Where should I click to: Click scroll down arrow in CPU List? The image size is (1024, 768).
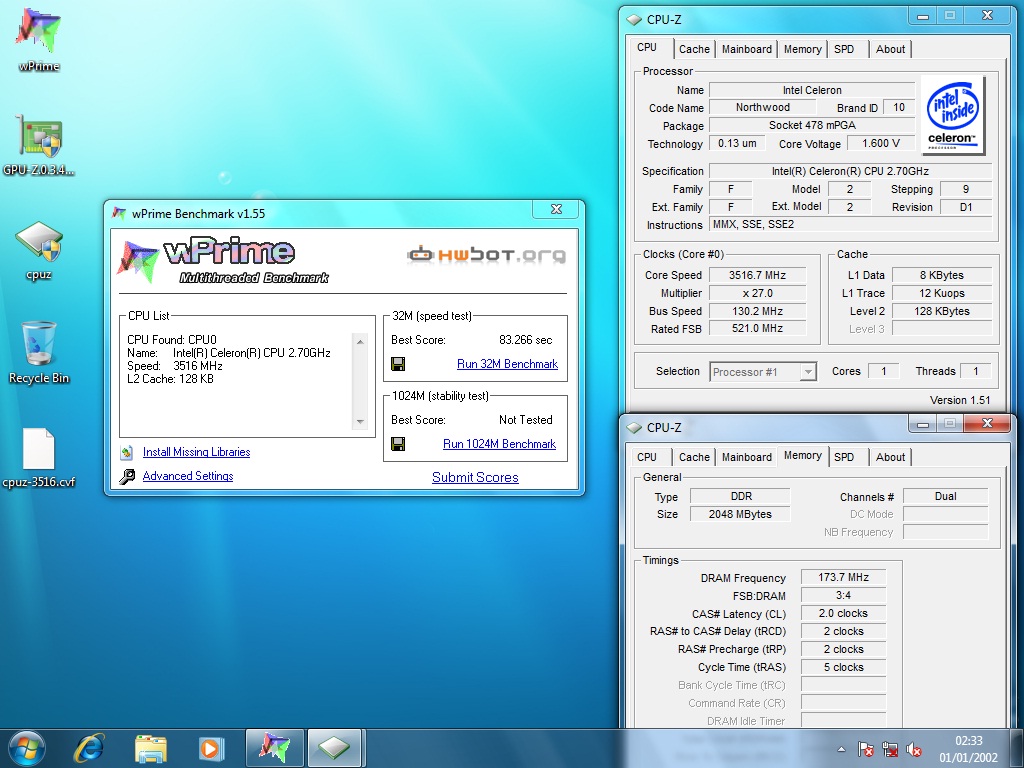(360, 422)
